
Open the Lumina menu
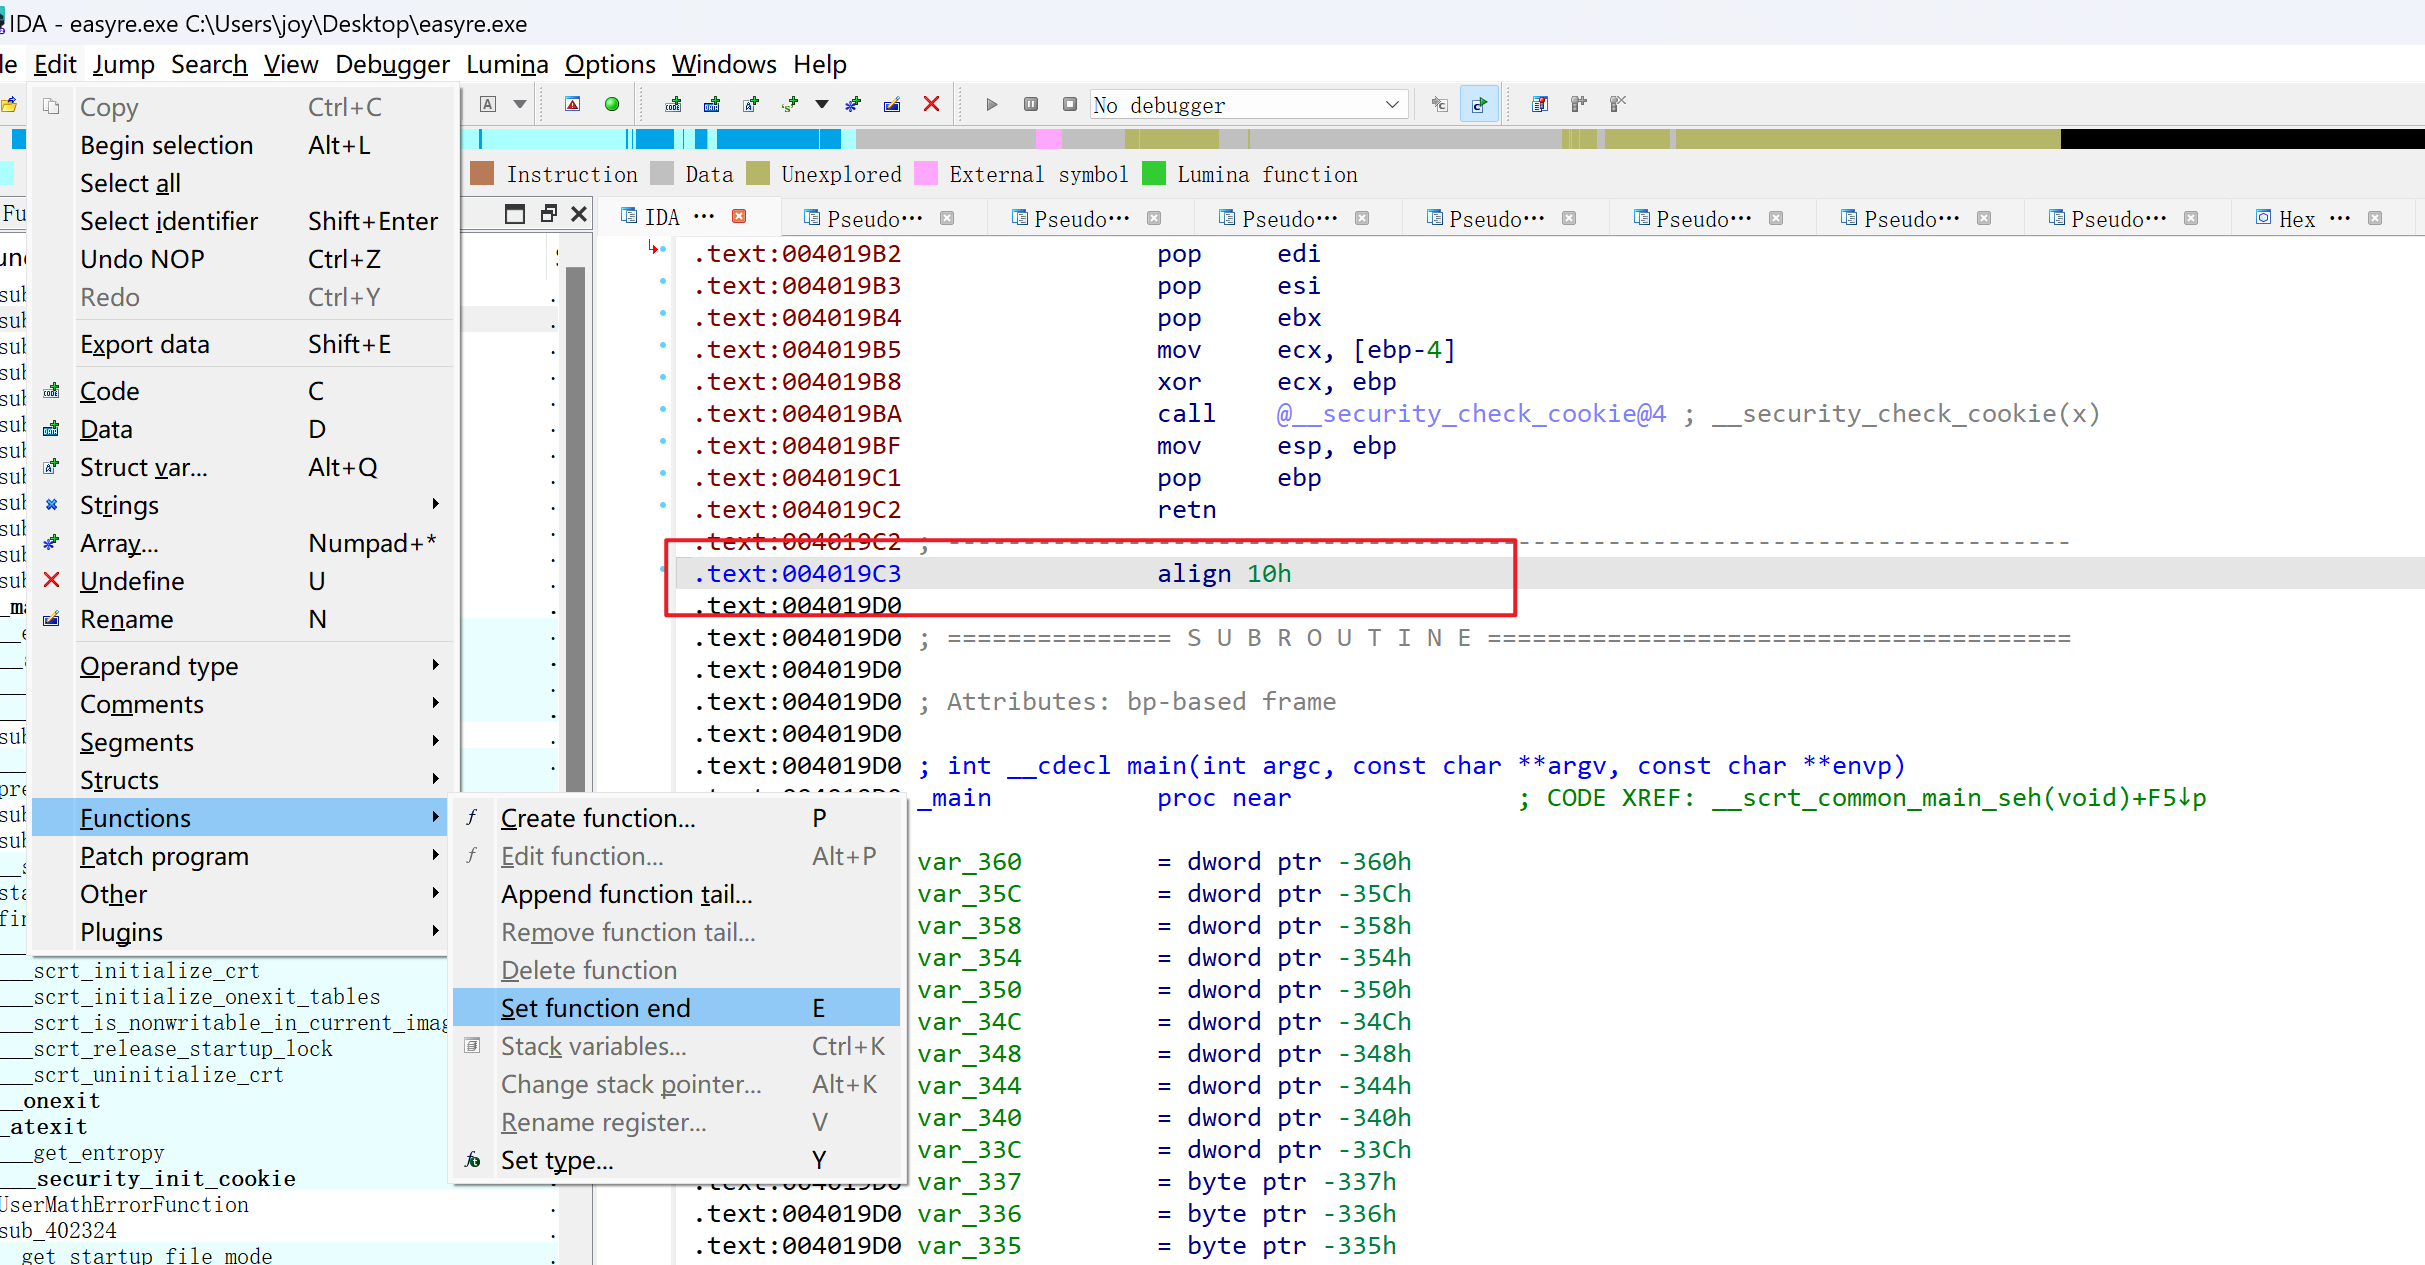point(507,64)
